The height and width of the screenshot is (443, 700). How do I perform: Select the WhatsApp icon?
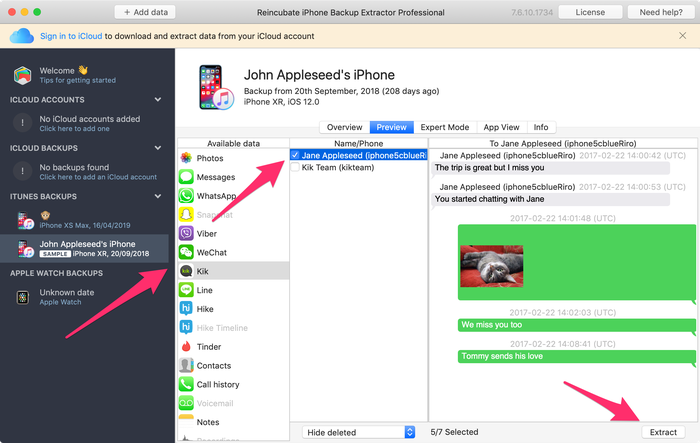pyautogui.click(x=186, y=196)
